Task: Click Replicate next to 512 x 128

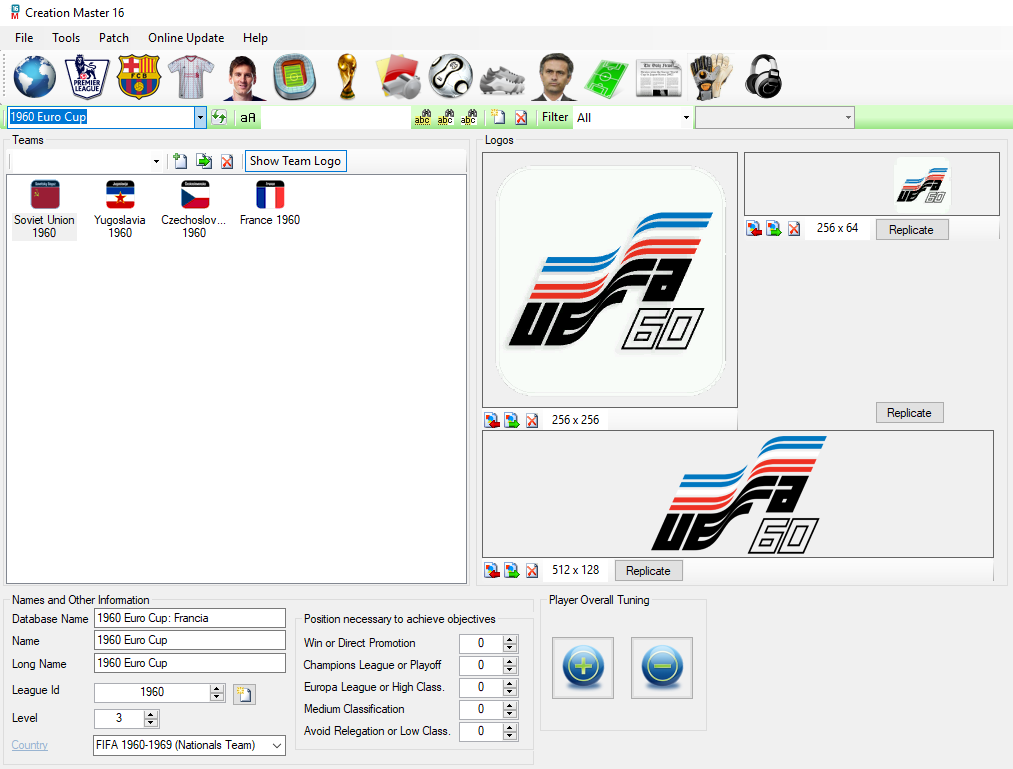Action: tap(648, 571)
